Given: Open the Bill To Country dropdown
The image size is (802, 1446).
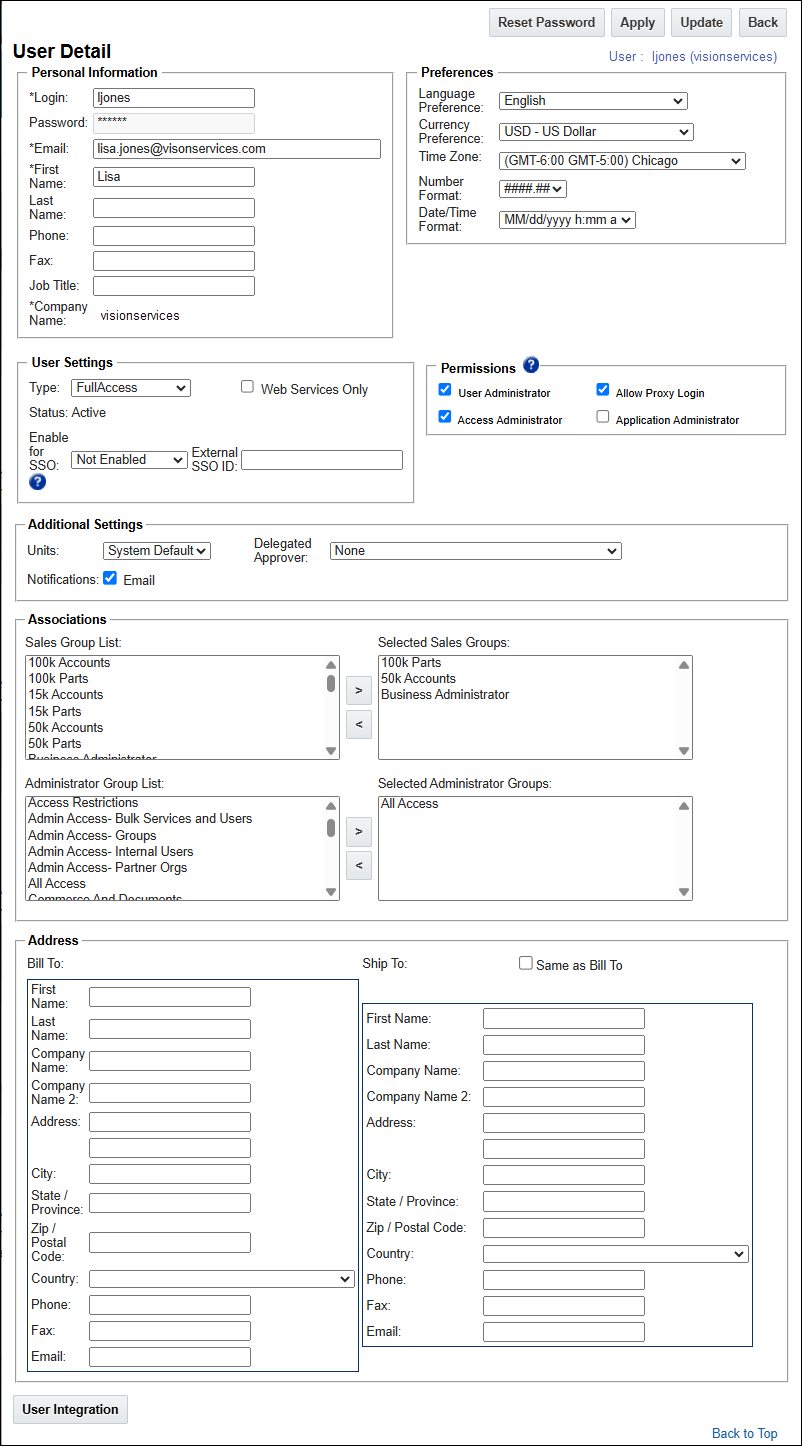Looking at the screenshot, I should (x=221, y=1278).
